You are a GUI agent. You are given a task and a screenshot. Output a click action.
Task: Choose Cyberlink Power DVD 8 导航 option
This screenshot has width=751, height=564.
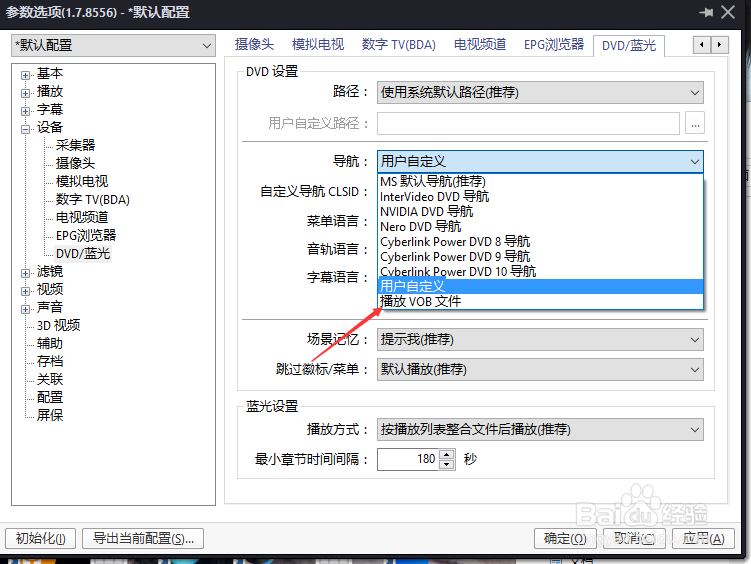(x=540, y=242)
